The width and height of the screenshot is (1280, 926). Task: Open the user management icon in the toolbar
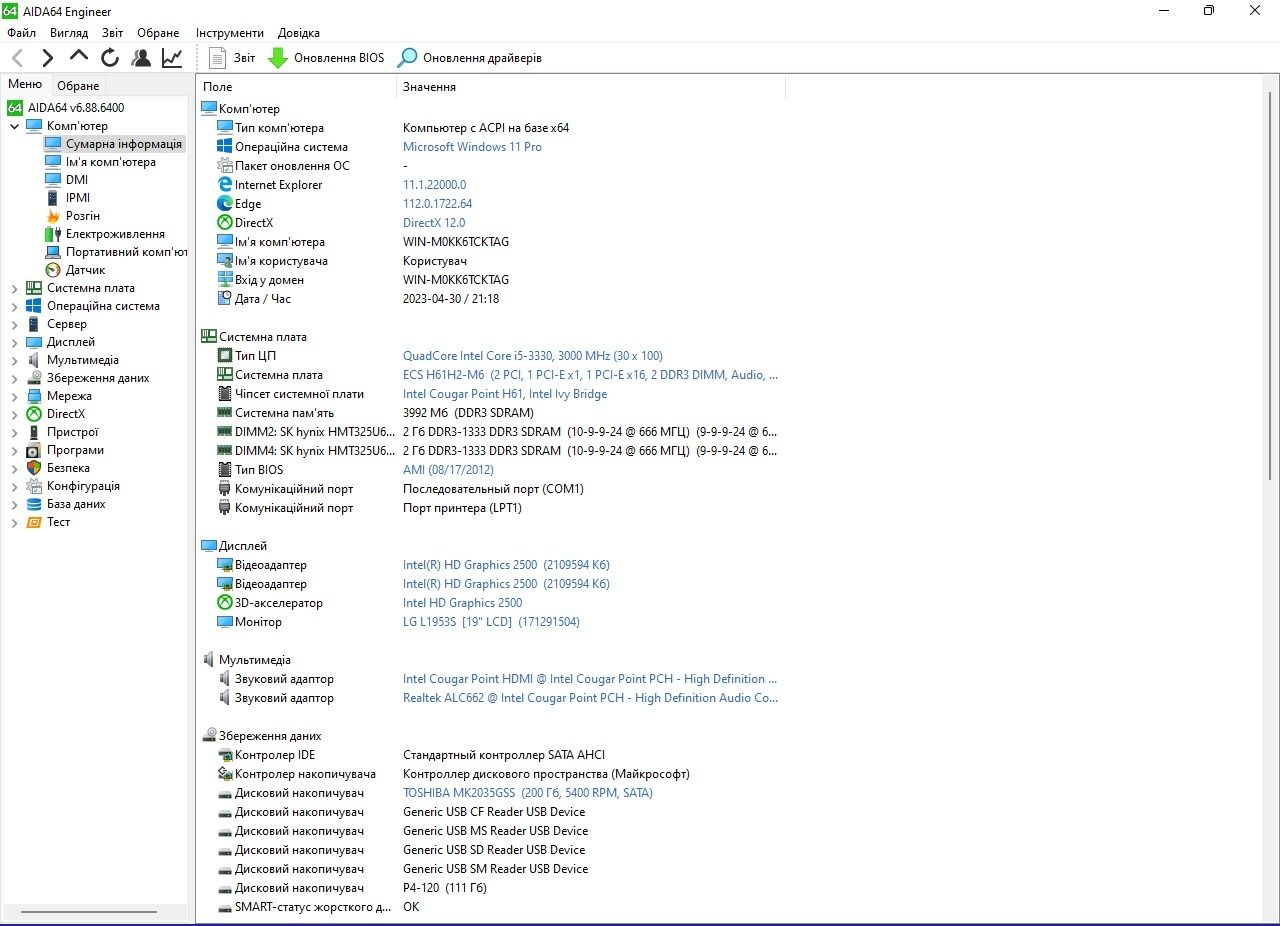tap(141, 58)
